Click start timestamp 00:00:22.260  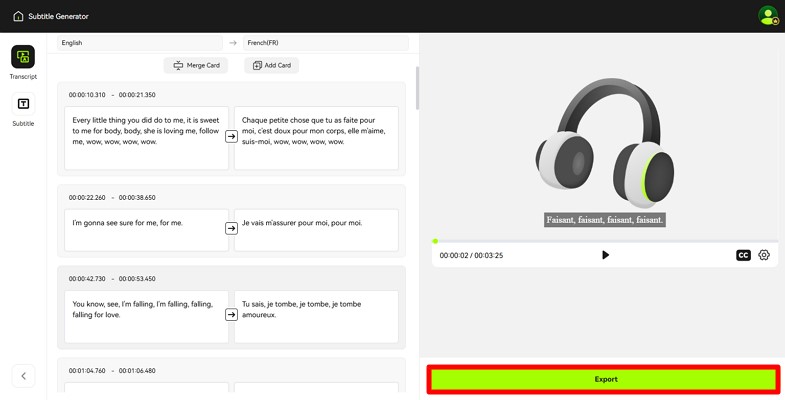pos(87,197)
